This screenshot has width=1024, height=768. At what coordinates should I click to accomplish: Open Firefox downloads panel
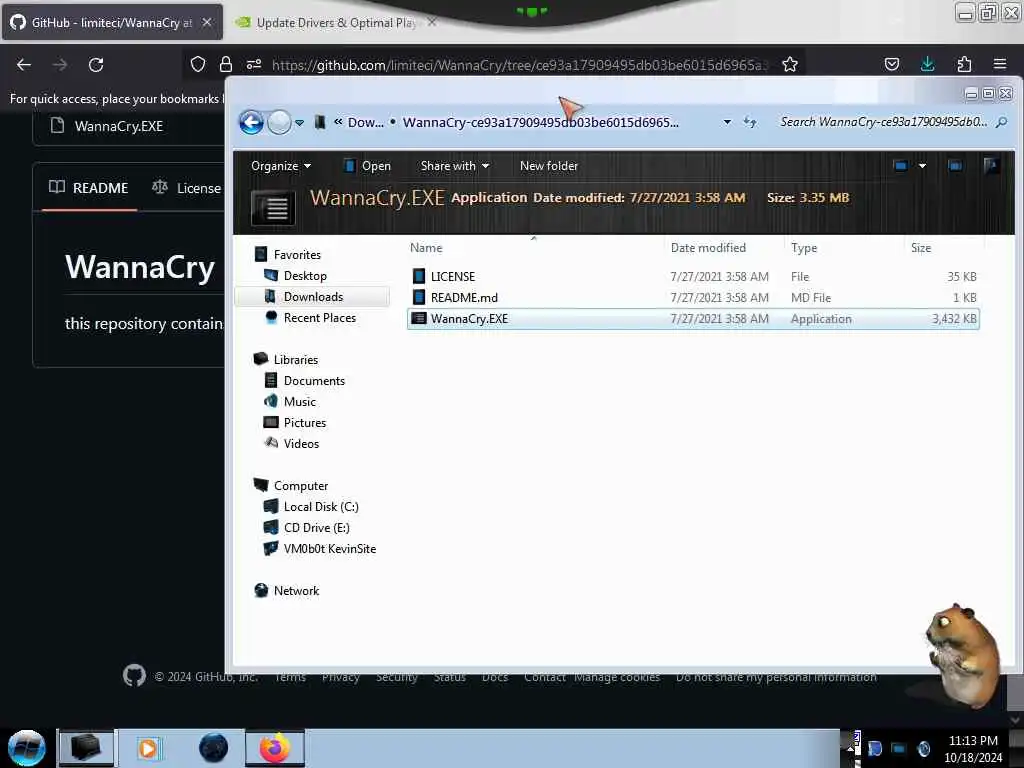click(x=927, y=64)
